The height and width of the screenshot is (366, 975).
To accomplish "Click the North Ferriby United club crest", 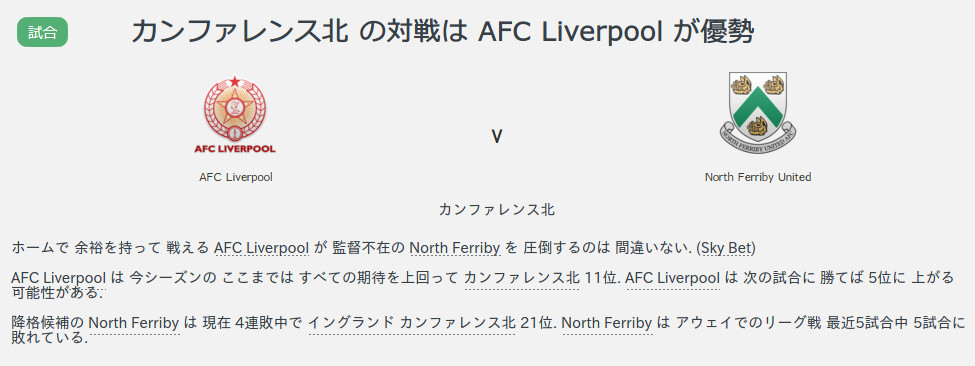I will 758,112.
